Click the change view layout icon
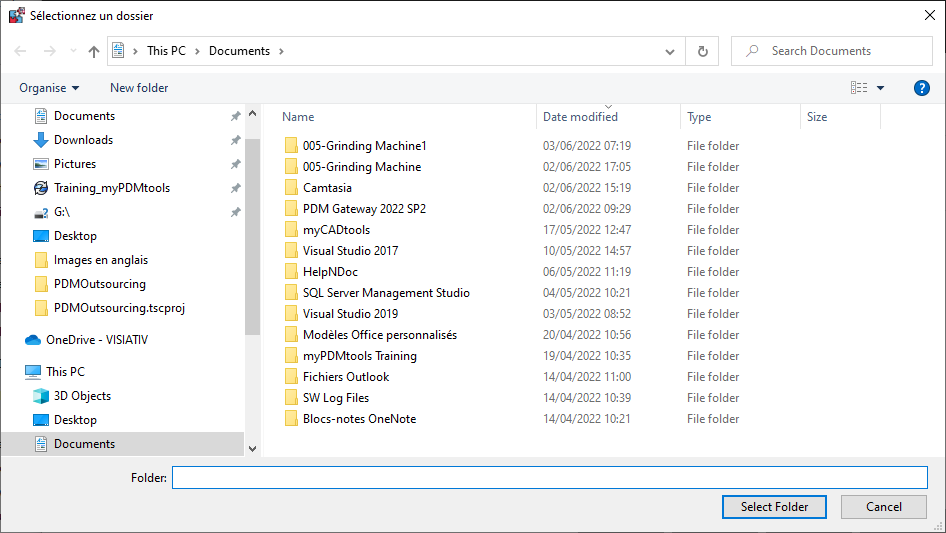The height and width of the screenshot is (533, 946). pos(859,88)
